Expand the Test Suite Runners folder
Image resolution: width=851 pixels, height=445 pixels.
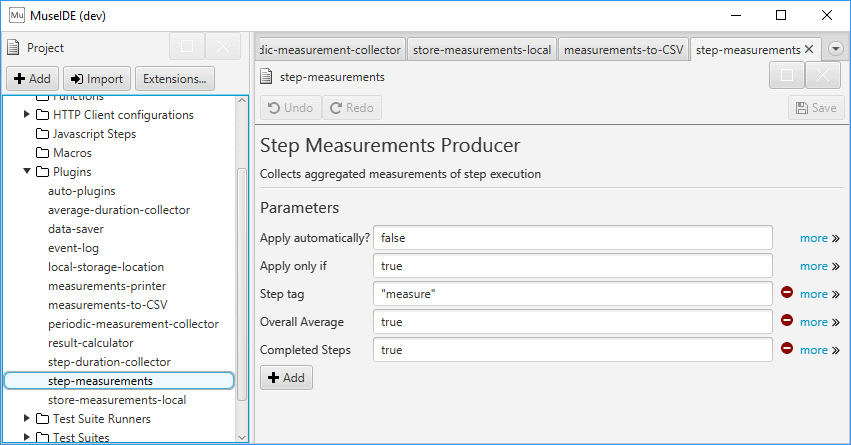pos(28,419)
